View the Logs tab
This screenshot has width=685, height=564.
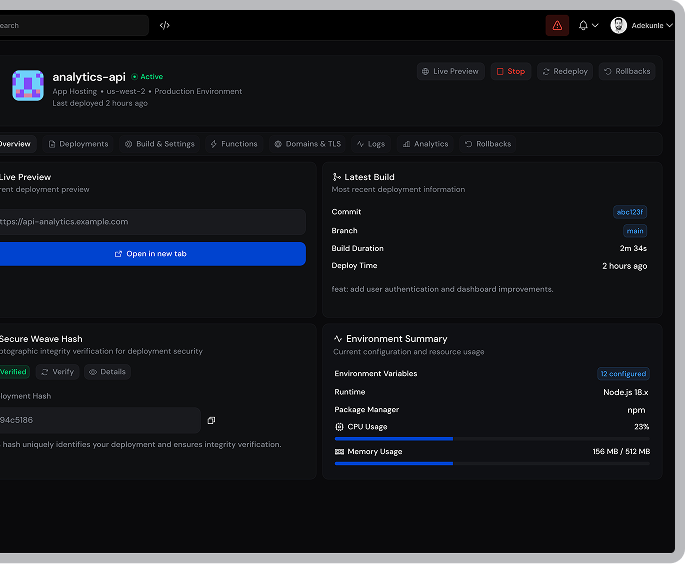pyautogui.click(x=371, y=144)
